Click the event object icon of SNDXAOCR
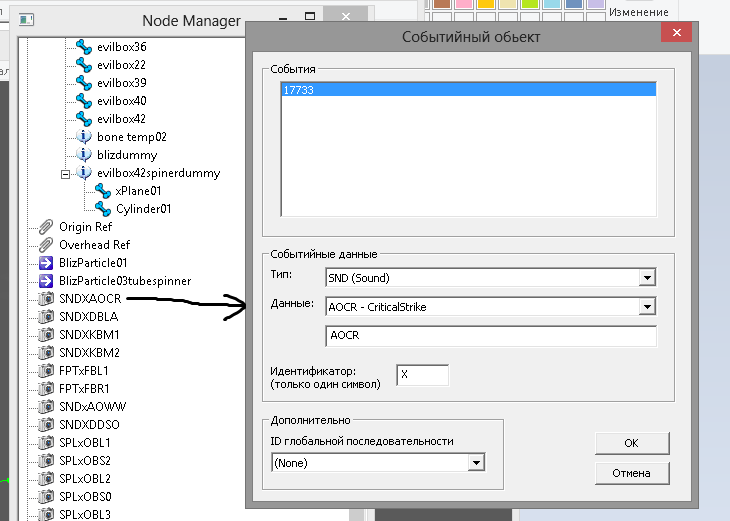Image resolution: width=730 pixels, height=521 pixels. point(46,298)
